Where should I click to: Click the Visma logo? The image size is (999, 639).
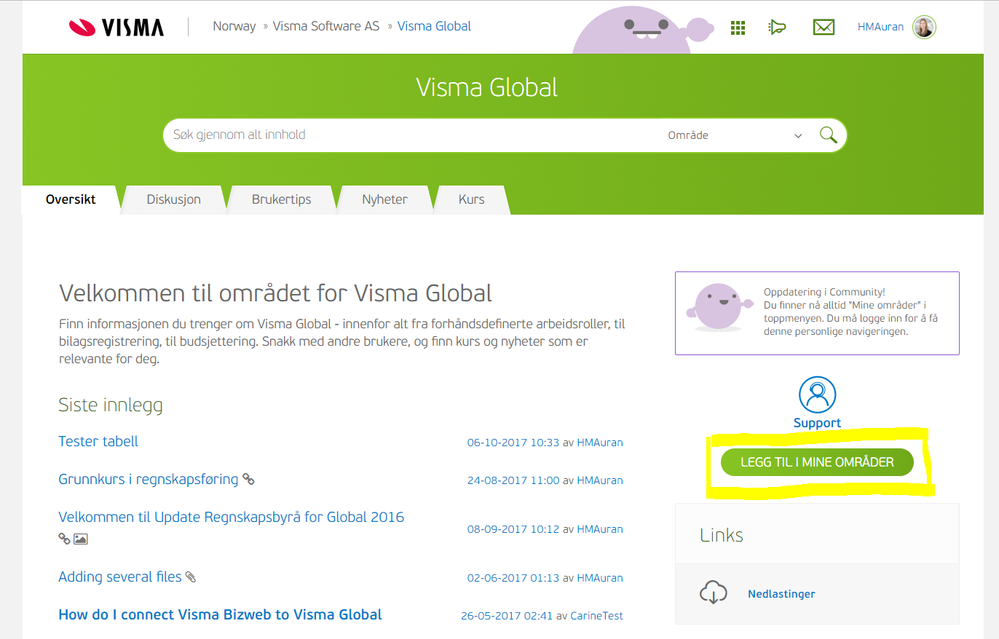pyautogui.click(x=117, y=27)
